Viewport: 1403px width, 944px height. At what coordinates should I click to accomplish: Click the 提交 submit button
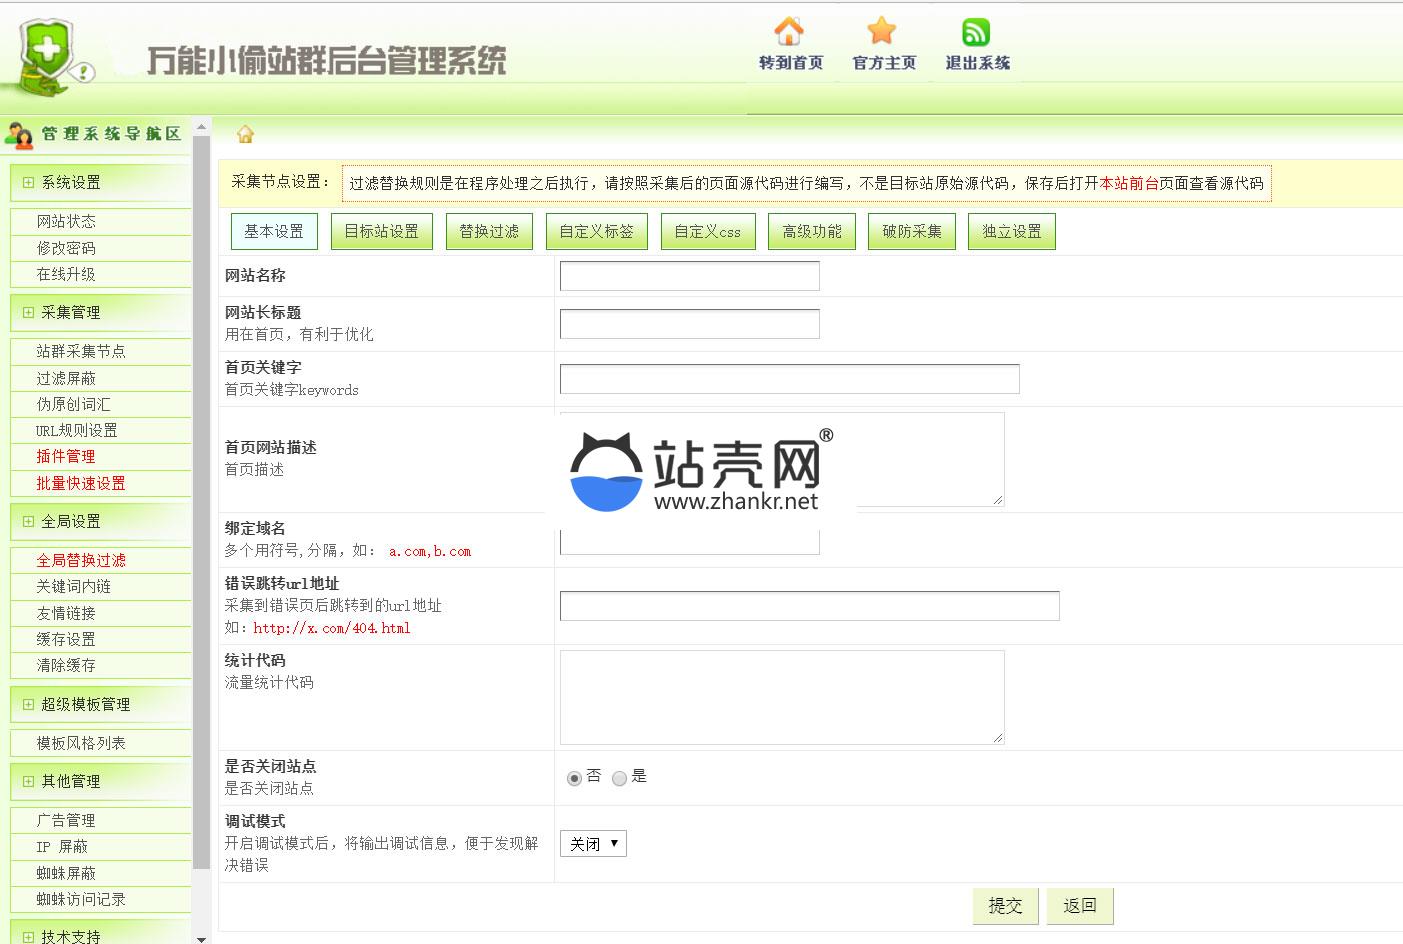point(1006,906)
